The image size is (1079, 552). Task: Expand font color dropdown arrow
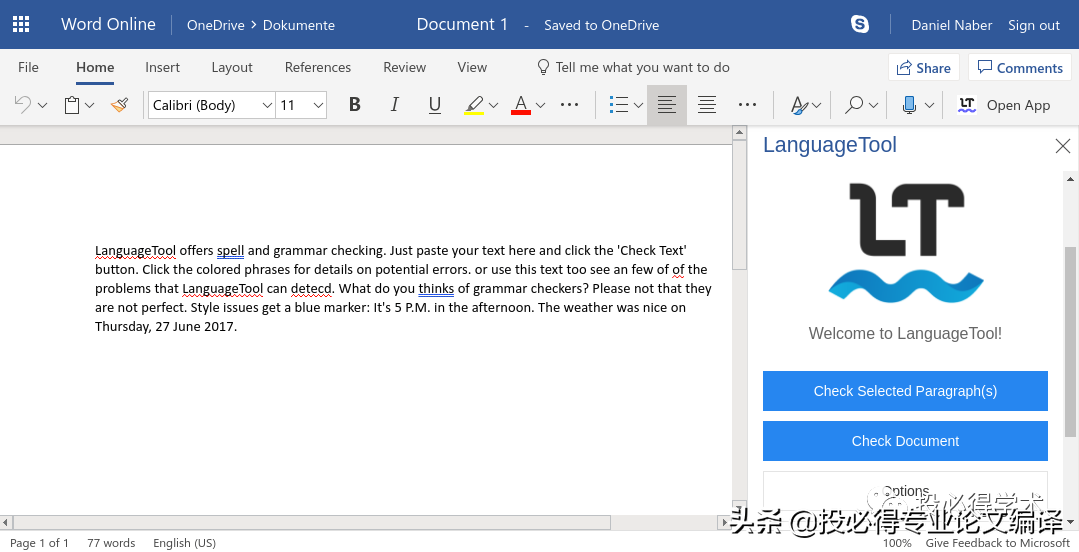540,105
